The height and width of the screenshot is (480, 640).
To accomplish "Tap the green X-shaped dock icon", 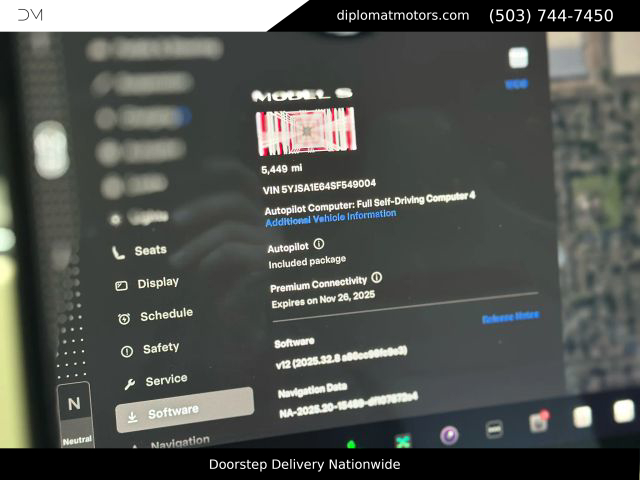I will [403, 442].
